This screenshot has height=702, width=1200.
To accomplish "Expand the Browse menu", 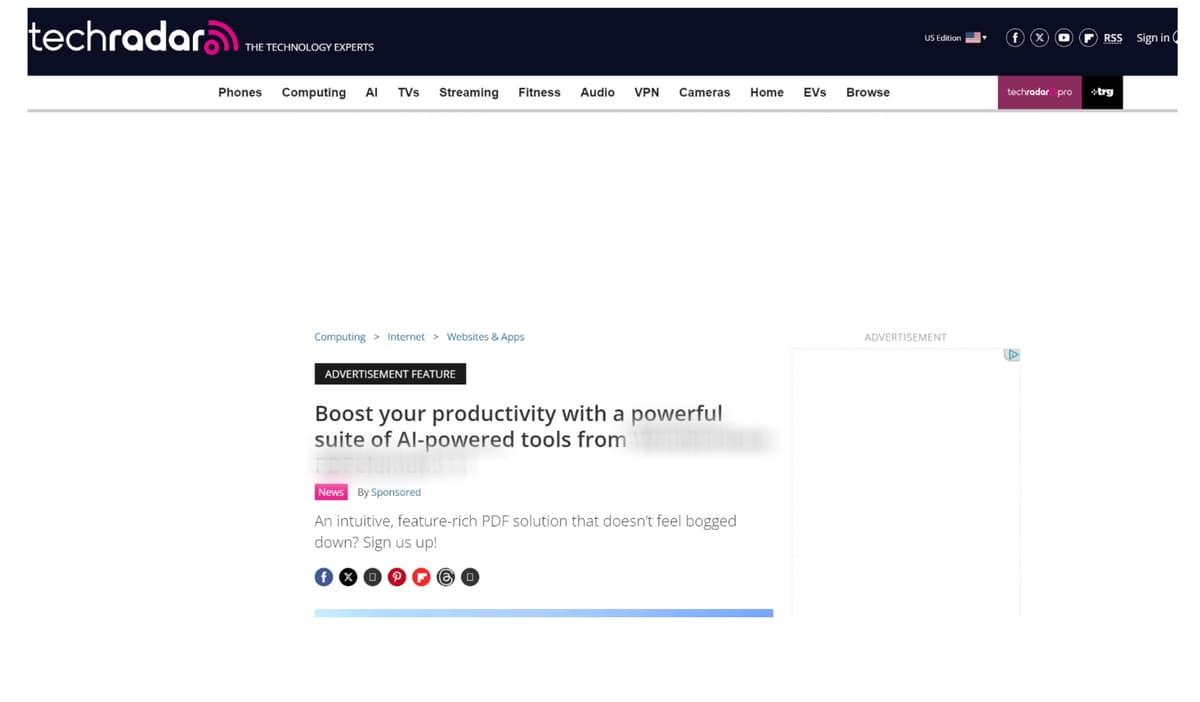I will 867,92.
